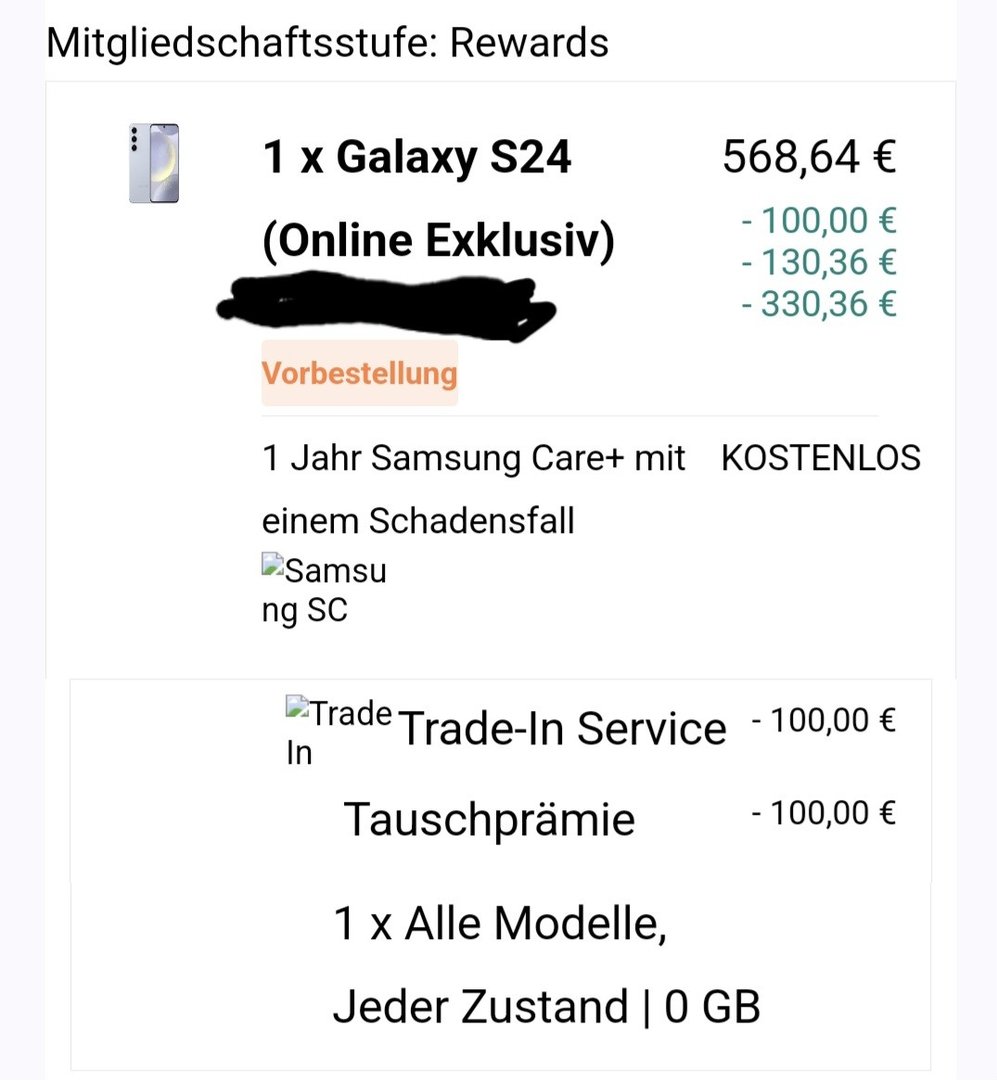Click the Galaxy S24 phone product image
The width and height of the screenshot is (997, 1080).
pos(154,164)
